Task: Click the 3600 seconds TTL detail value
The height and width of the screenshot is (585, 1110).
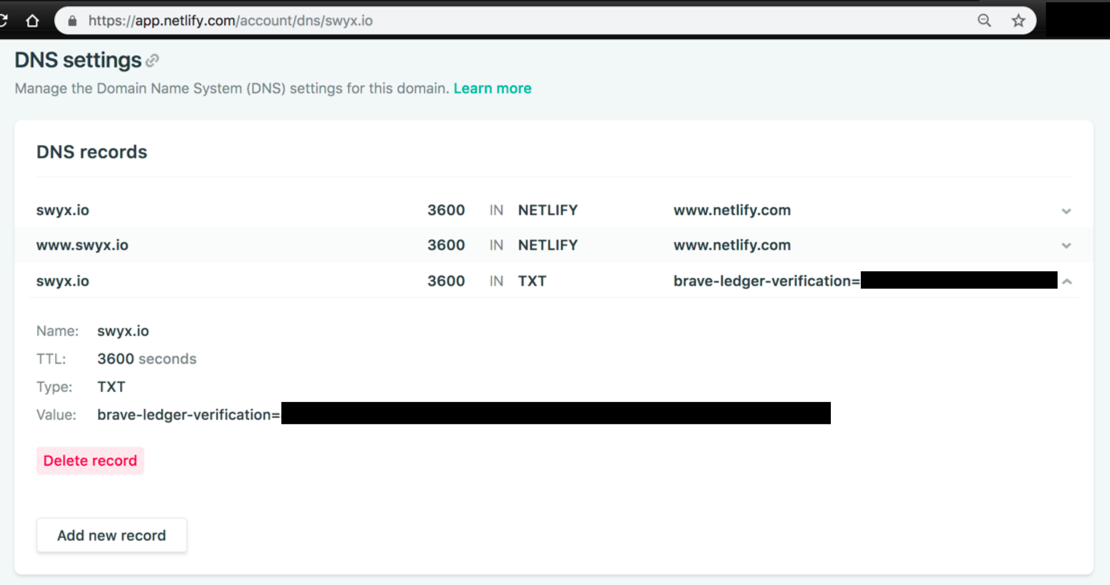Action: 147,359
